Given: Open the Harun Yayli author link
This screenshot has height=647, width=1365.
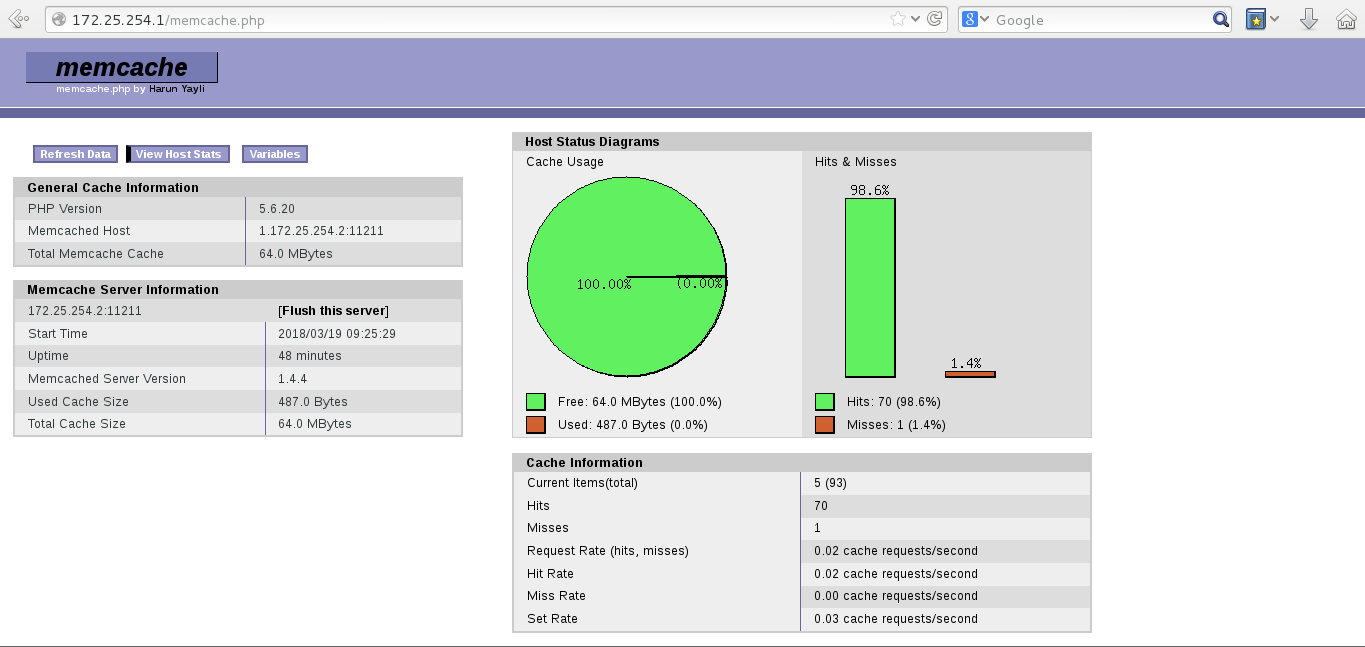Looking at the screenshot, I should click(177, 89).
